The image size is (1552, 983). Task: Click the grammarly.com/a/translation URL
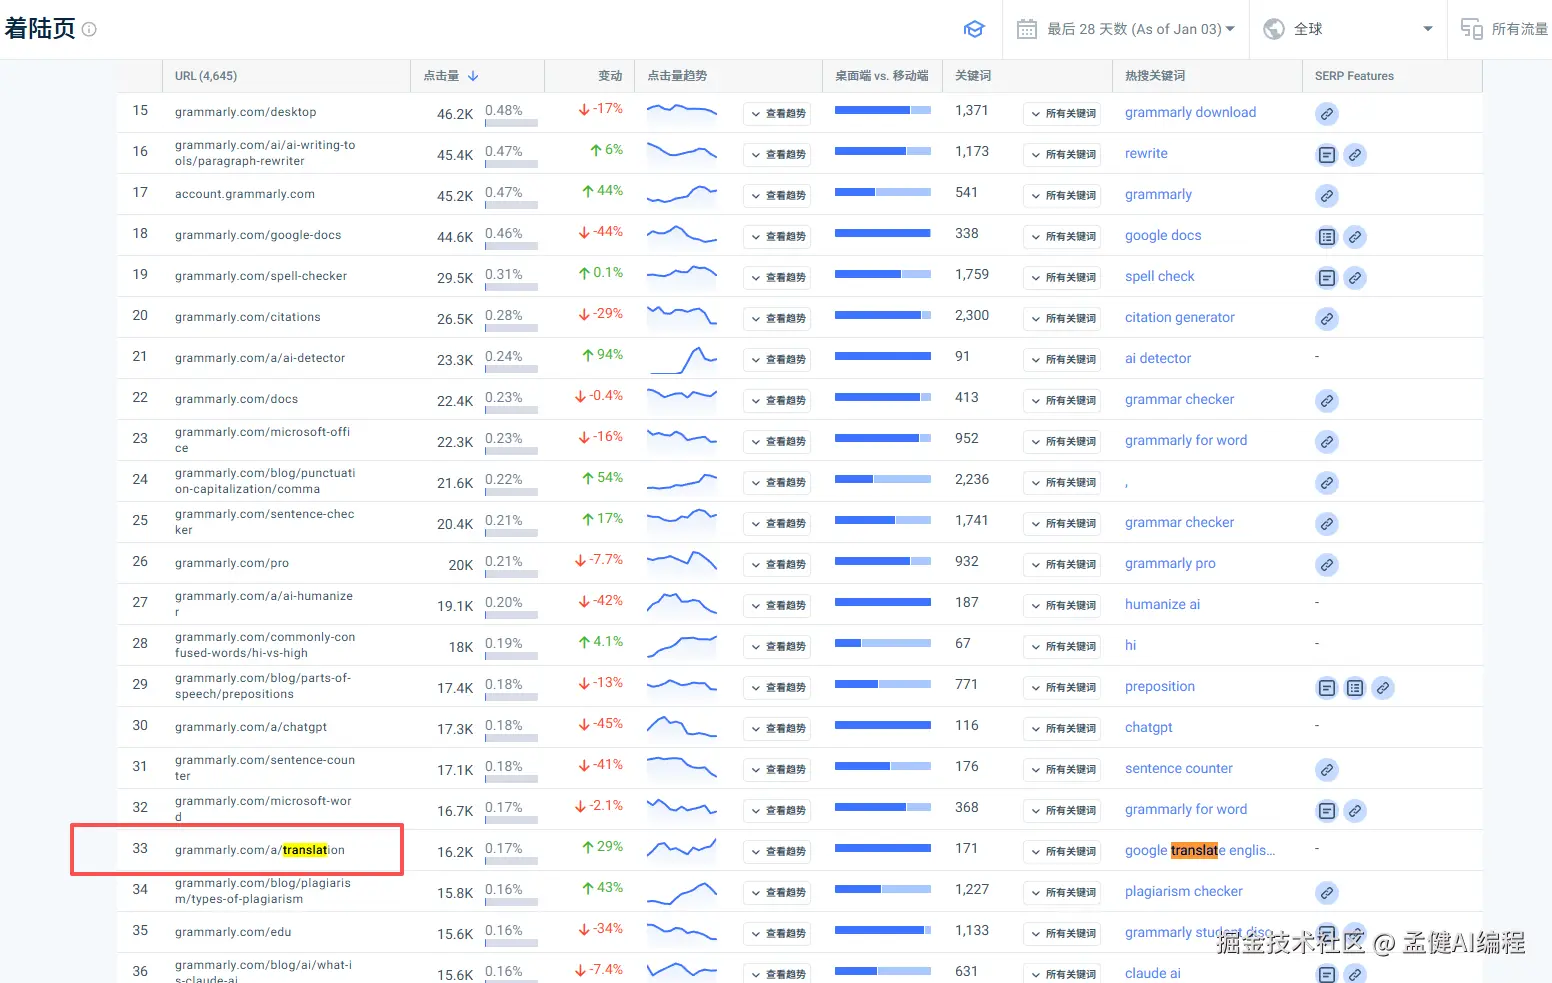(260, 850)
